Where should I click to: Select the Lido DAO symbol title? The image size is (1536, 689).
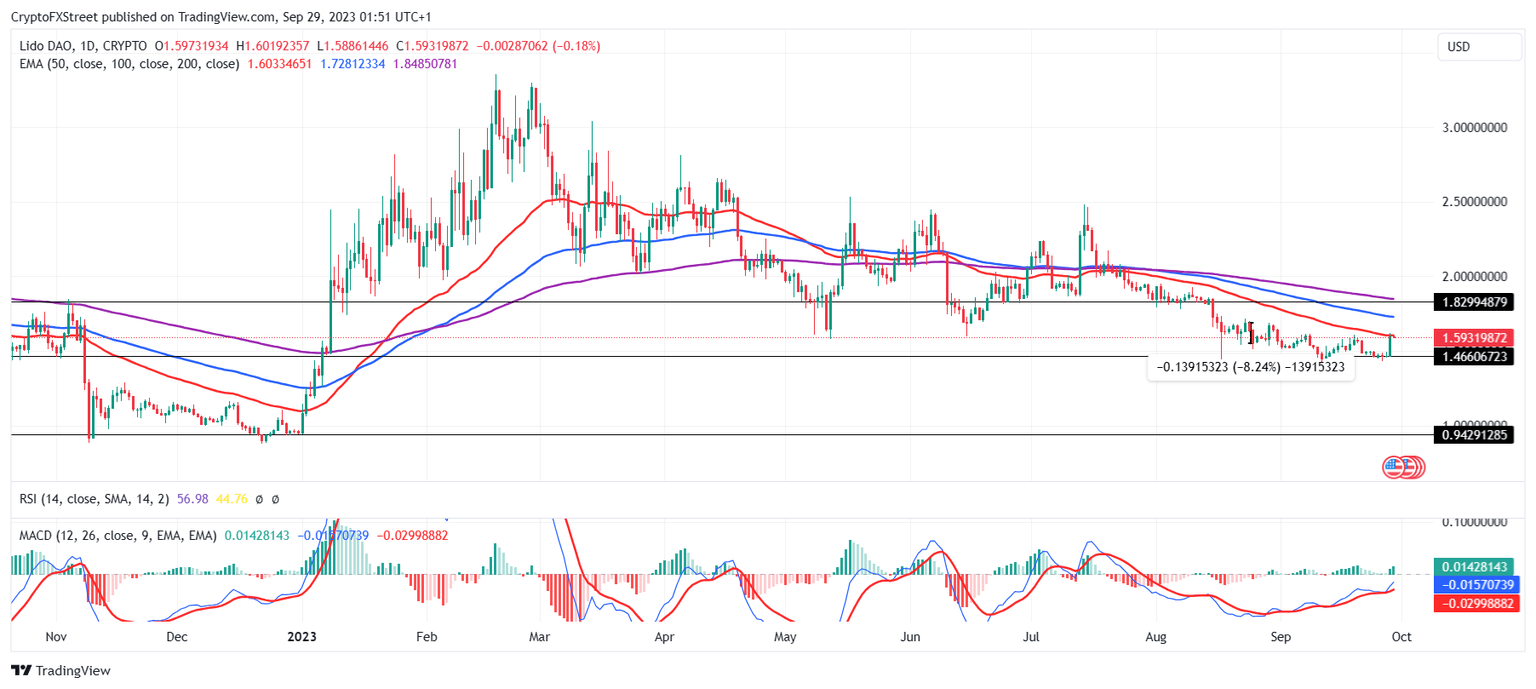48,45
